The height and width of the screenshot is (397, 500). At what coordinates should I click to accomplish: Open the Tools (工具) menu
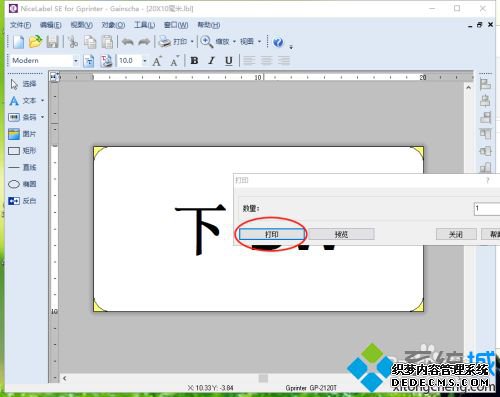pos(144,25)
